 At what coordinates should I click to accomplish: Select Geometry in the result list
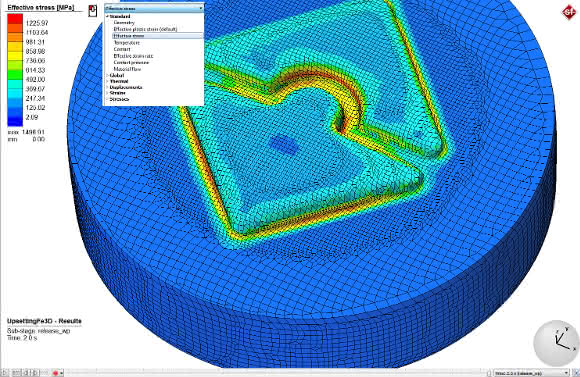point(124,23)
